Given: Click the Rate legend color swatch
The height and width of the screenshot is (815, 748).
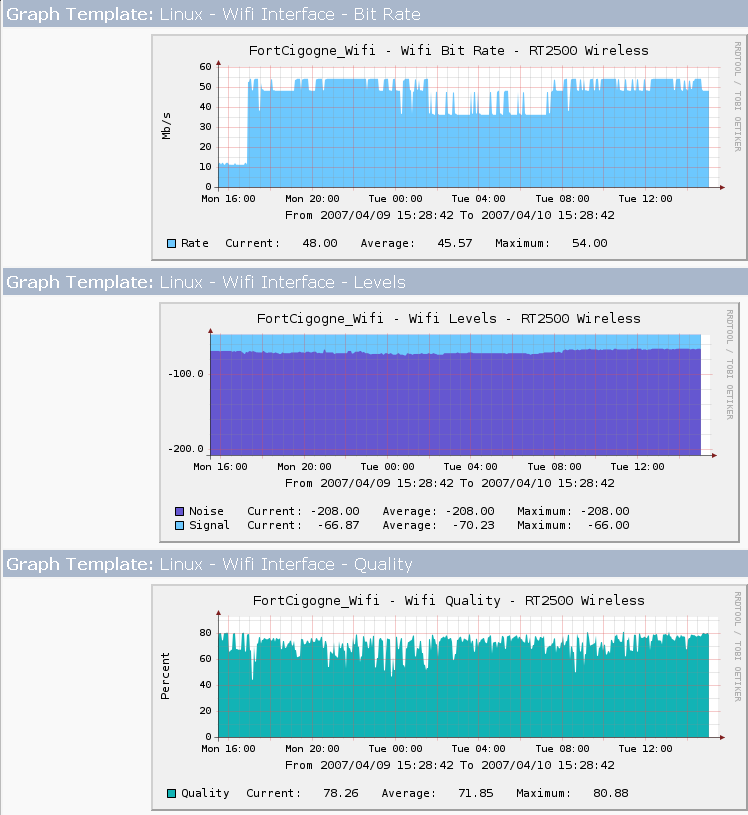Looking at the screenshot, I should coord(172,243).
